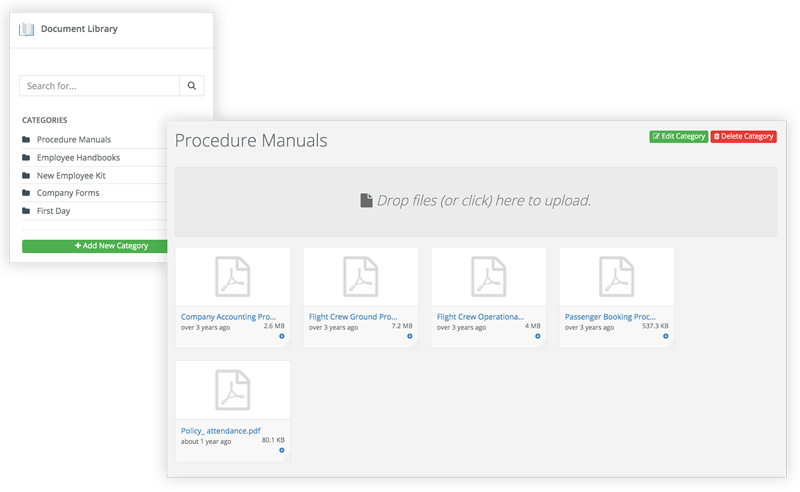The image size is (800, 492).
Task: Click blue options icon on Passenger Booking card
Action: pos(666,336)
